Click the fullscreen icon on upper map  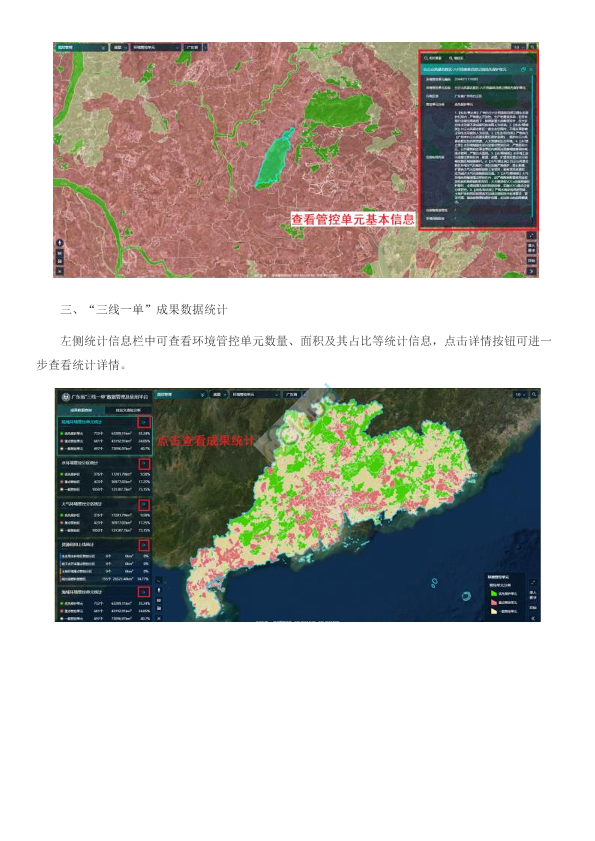pyautogui.click(x=532, y=235)
